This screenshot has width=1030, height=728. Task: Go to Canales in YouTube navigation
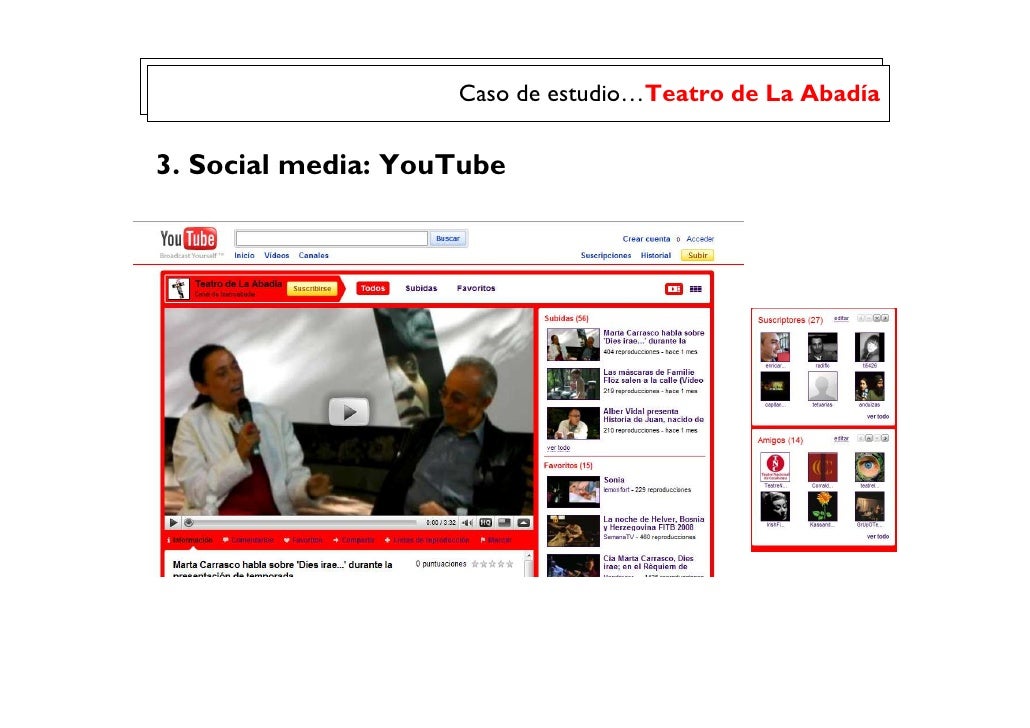313,256
